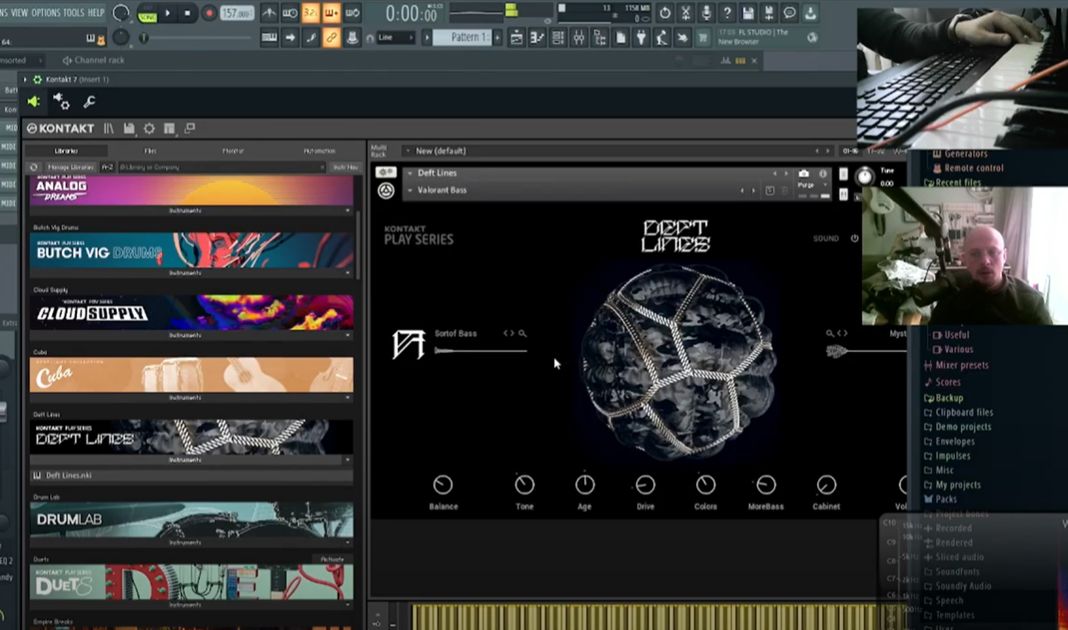This screenshot has height=630, width=1068.
Task: Click the Kontakt save icon
Action: click(129, 128)
